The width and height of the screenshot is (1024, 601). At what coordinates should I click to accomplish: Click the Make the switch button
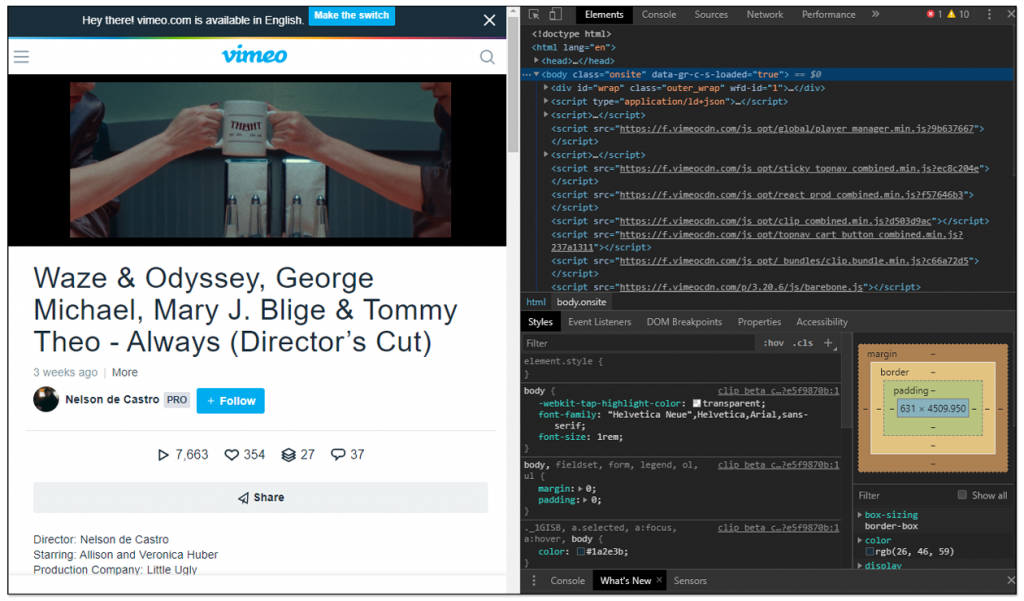pyautogui.click(x=351, y=16)
